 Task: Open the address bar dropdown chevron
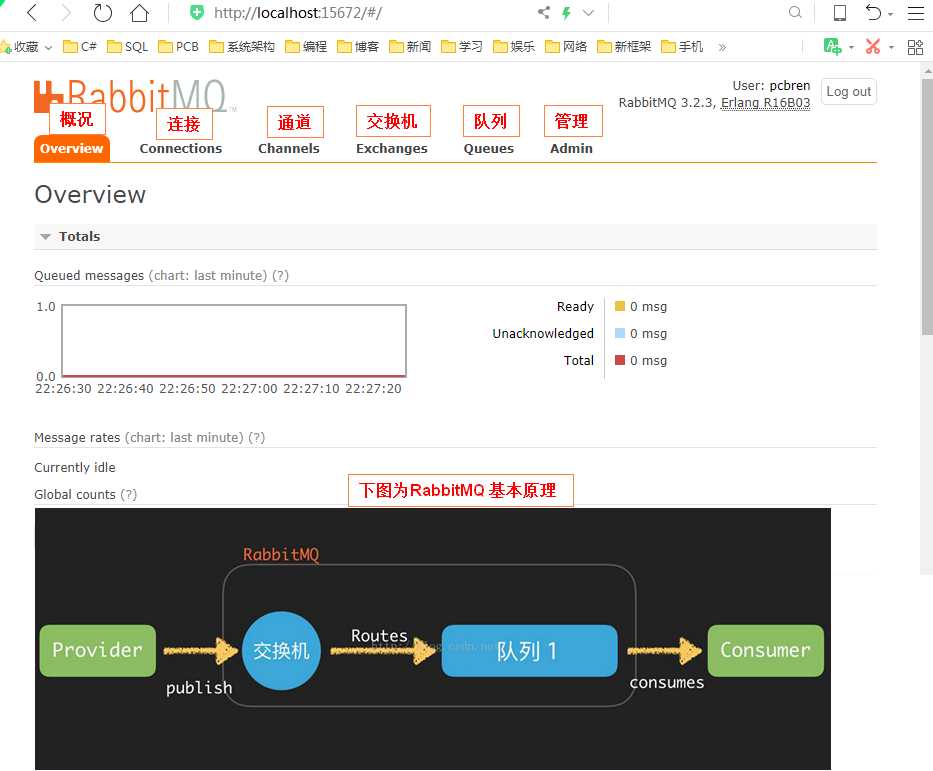588,12
